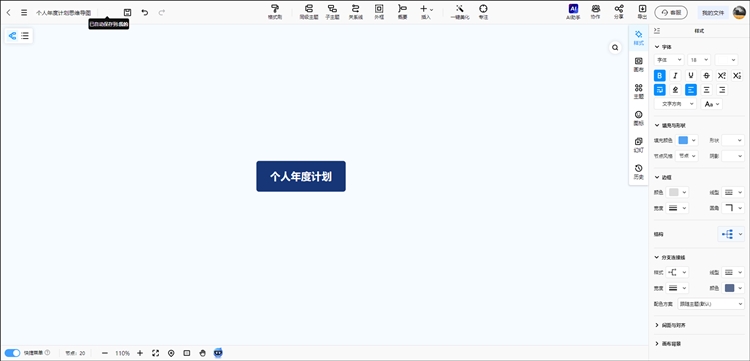Enable focus mode (专注)

pos(483,12)
